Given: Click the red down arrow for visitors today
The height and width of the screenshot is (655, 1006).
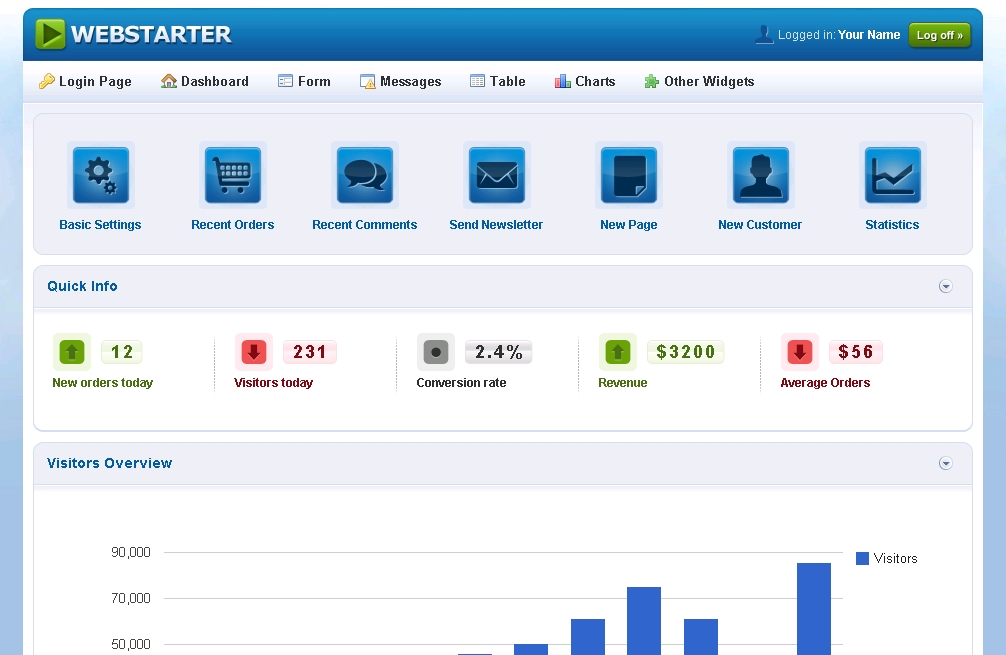Looking at the screenshot, I should pos(253,352).
